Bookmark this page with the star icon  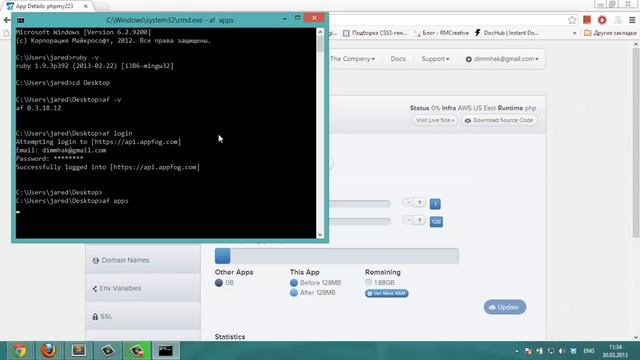572,20
